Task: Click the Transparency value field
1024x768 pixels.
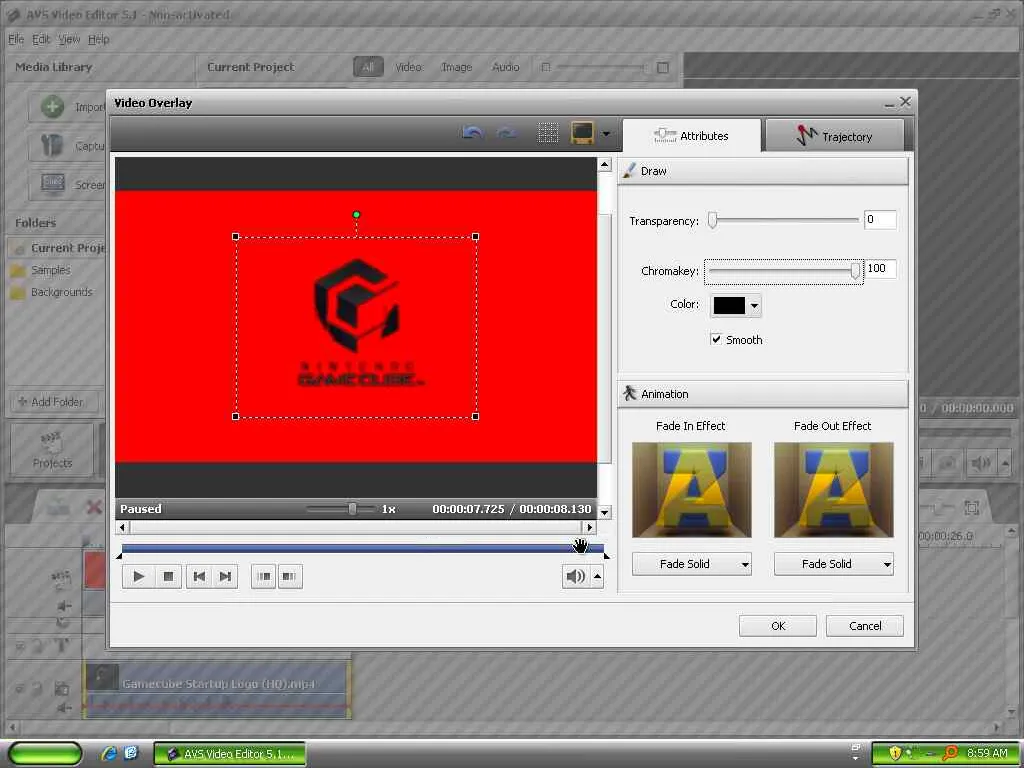Action: [x=880, y=220]
